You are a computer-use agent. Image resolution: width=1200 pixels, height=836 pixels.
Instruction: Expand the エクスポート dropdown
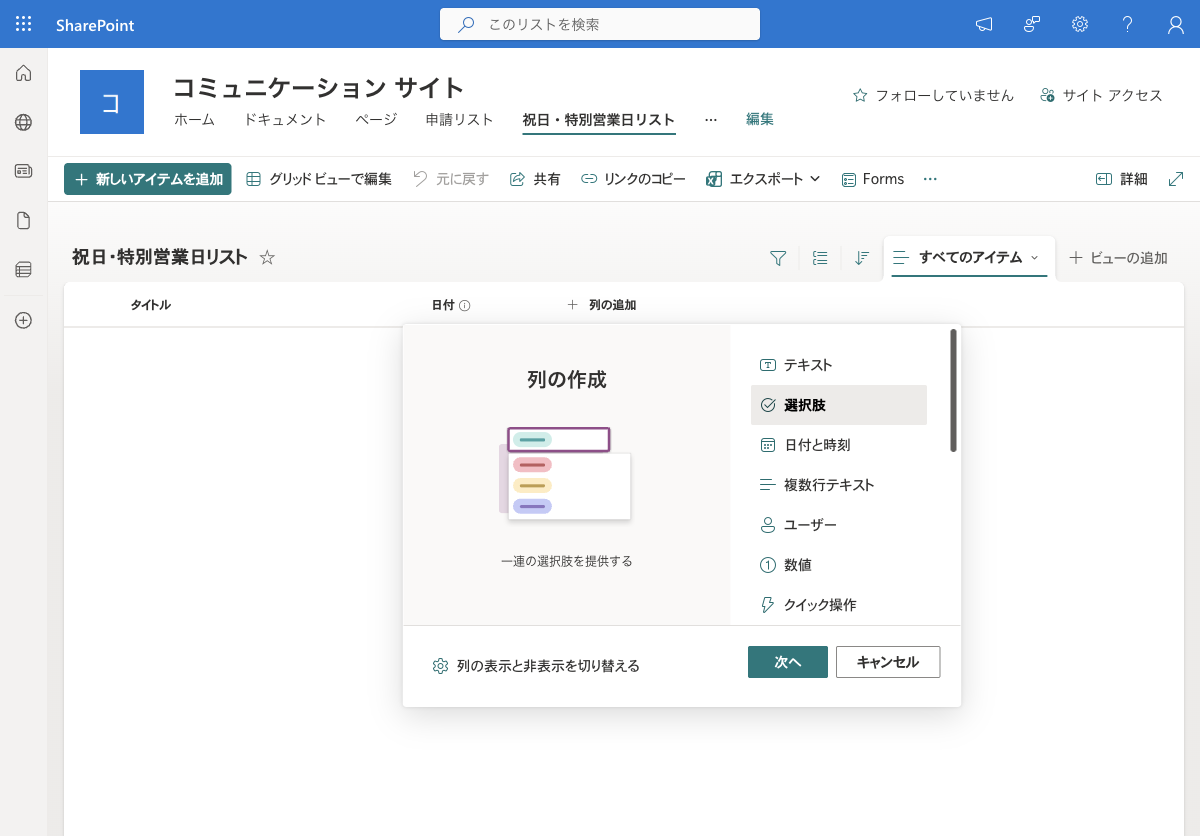click(763, 179)
